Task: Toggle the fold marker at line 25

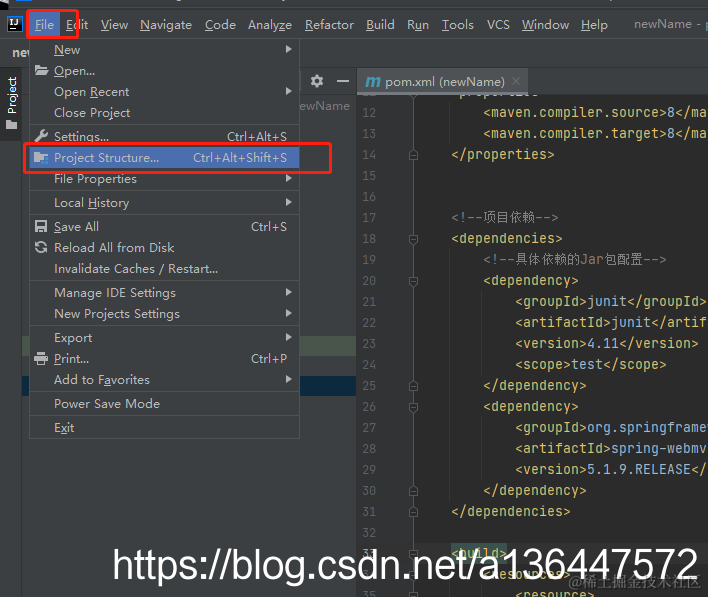Action: tap(413, 386)
